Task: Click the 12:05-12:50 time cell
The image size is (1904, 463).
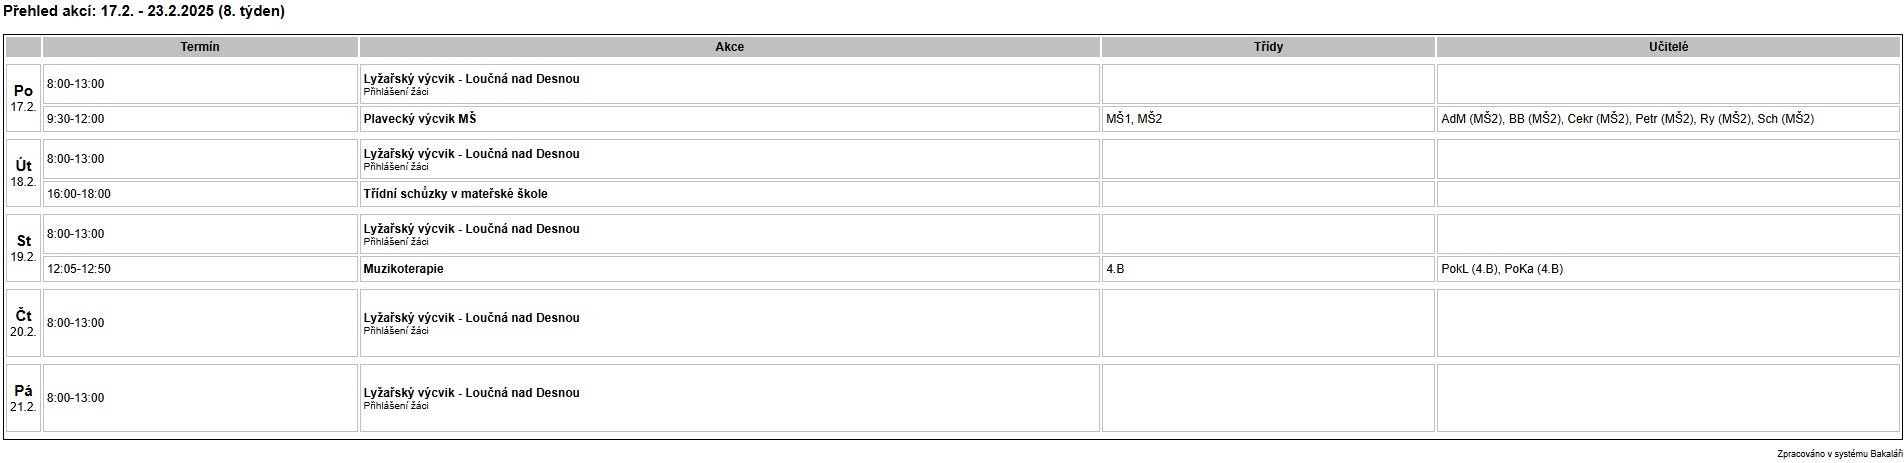Action: click(200, 269)
